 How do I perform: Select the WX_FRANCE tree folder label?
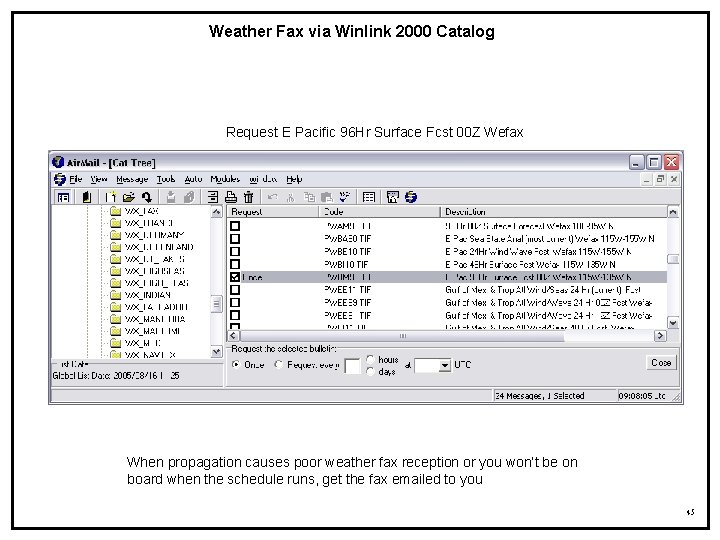[x=149, y=223]
